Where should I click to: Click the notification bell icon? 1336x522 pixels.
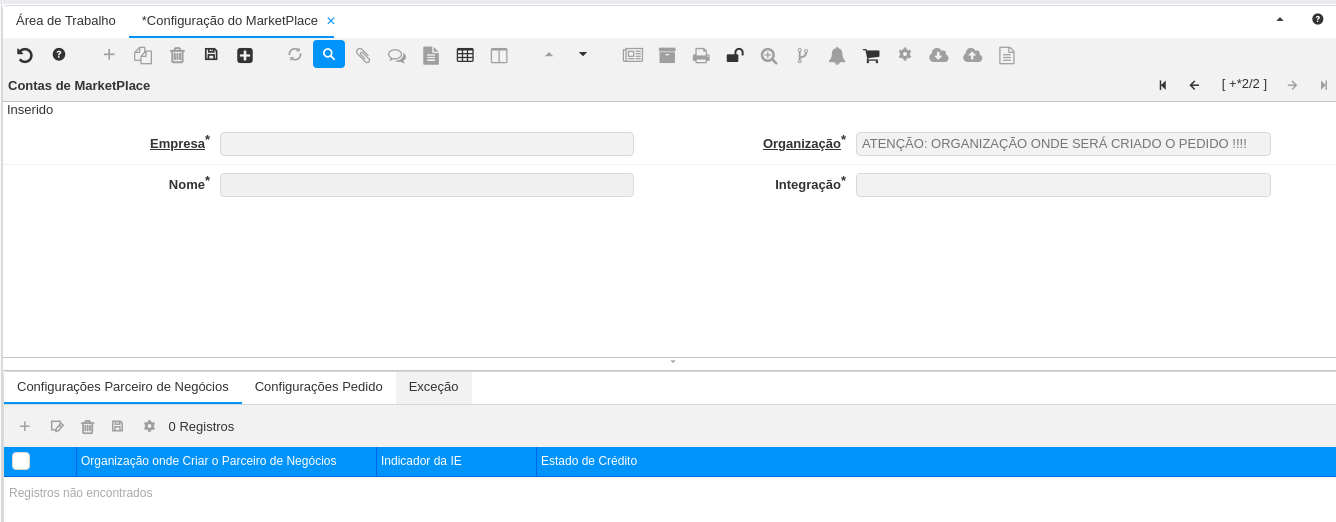click(837, 55)
